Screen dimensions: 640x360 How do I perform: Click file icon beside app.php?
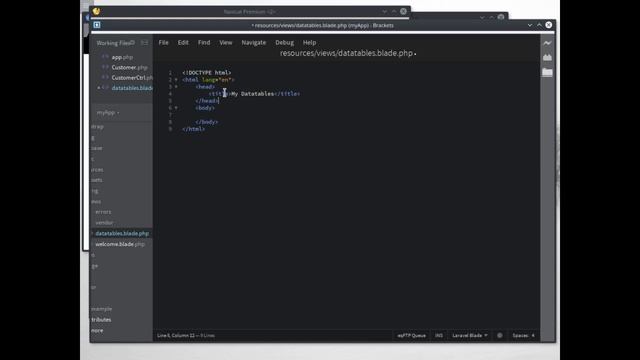(105, 57)
